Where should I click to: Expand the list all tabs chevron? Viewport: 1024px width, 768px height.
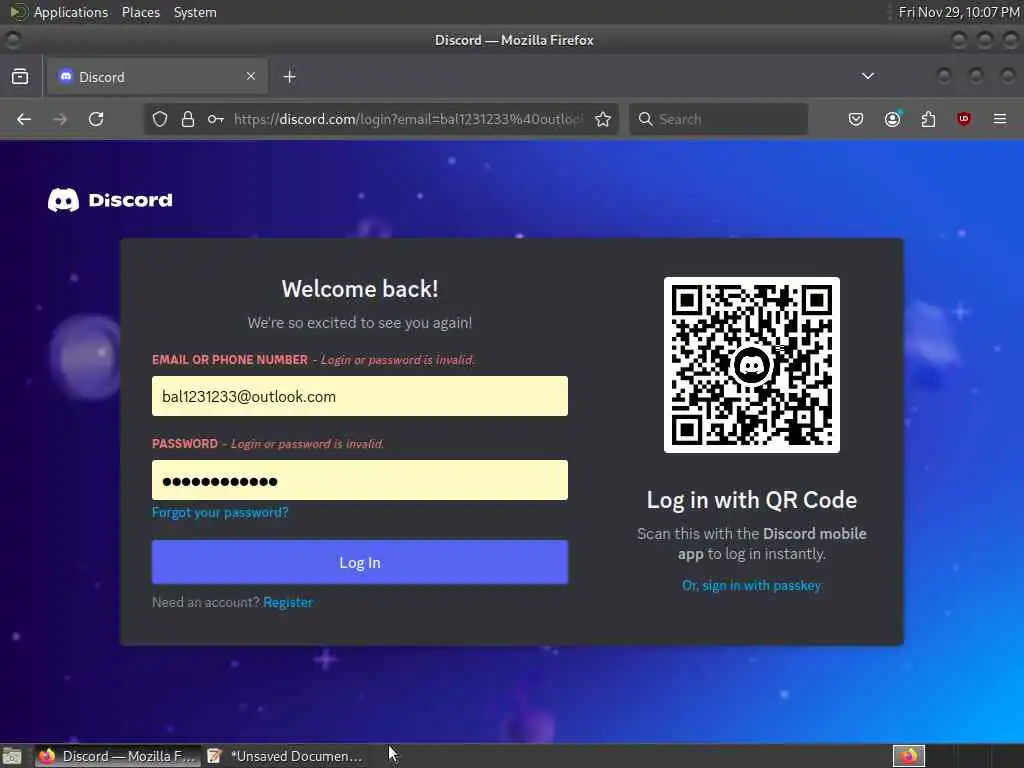point(868,76)
